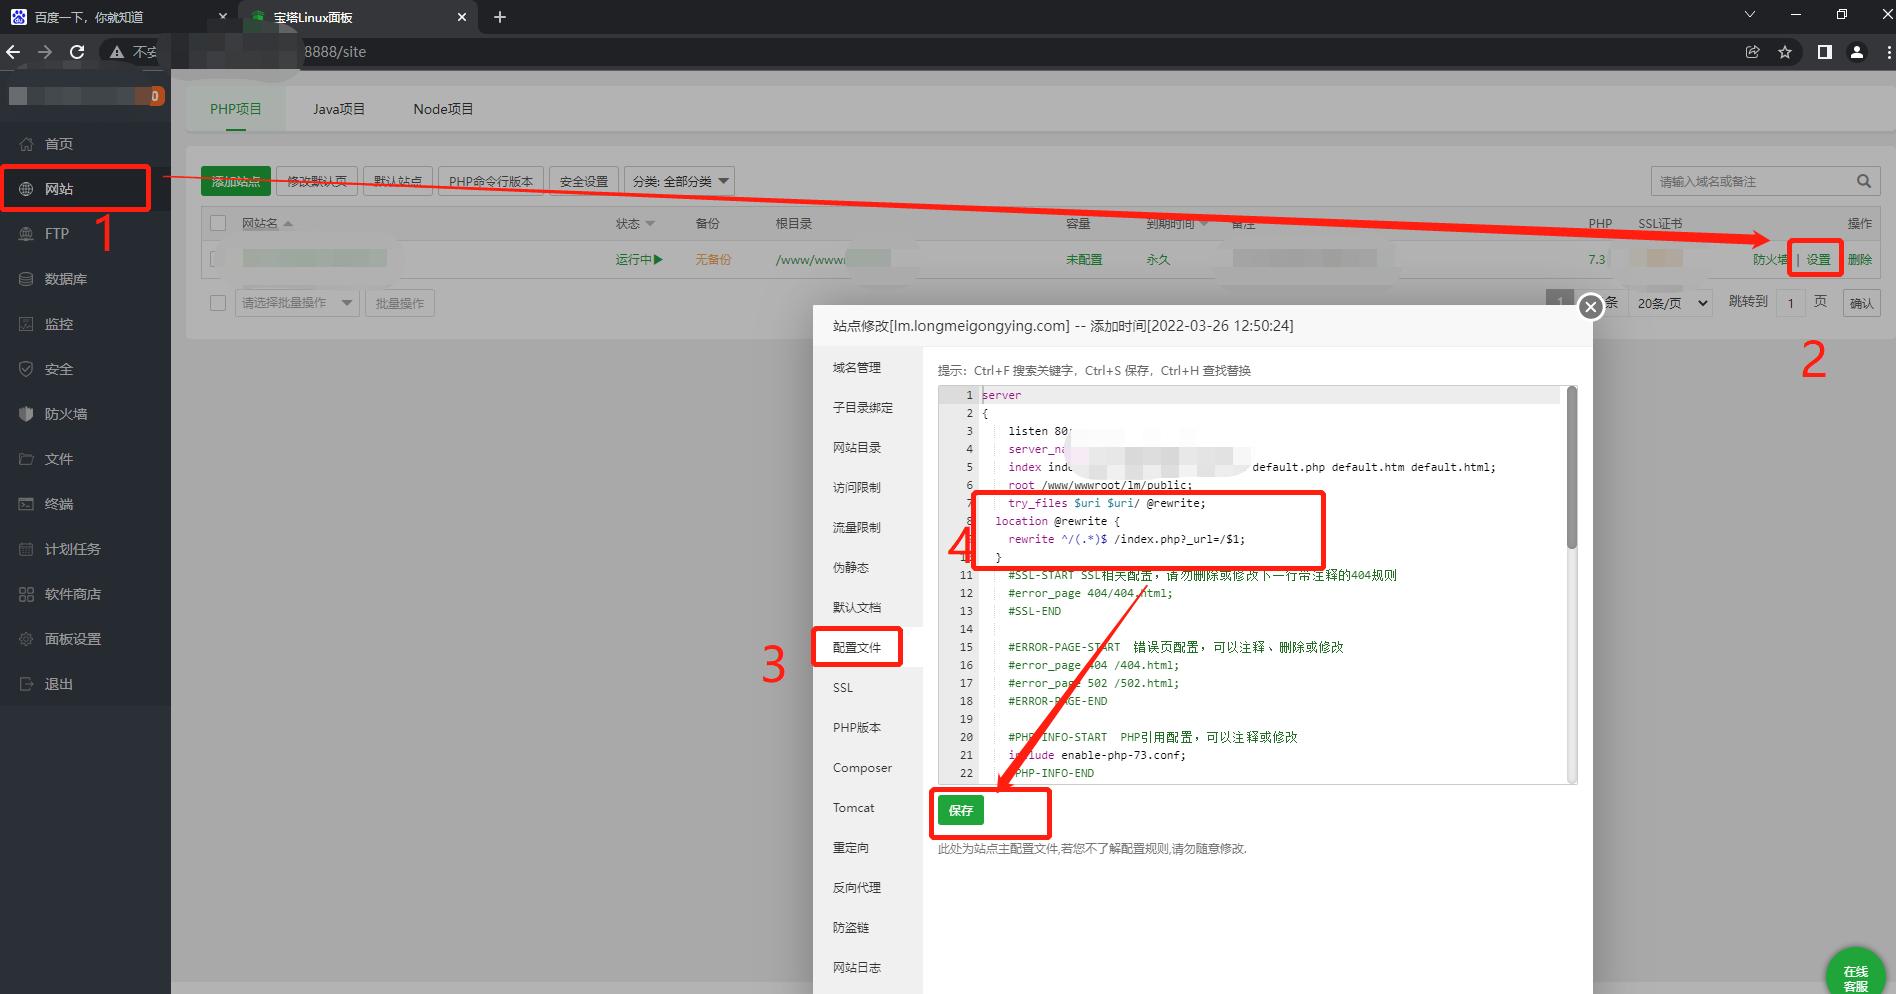Image resolution: width=1896 pixels, height=994 pixels.
Task: Click the software store grid icon
Action: point(27,594)
